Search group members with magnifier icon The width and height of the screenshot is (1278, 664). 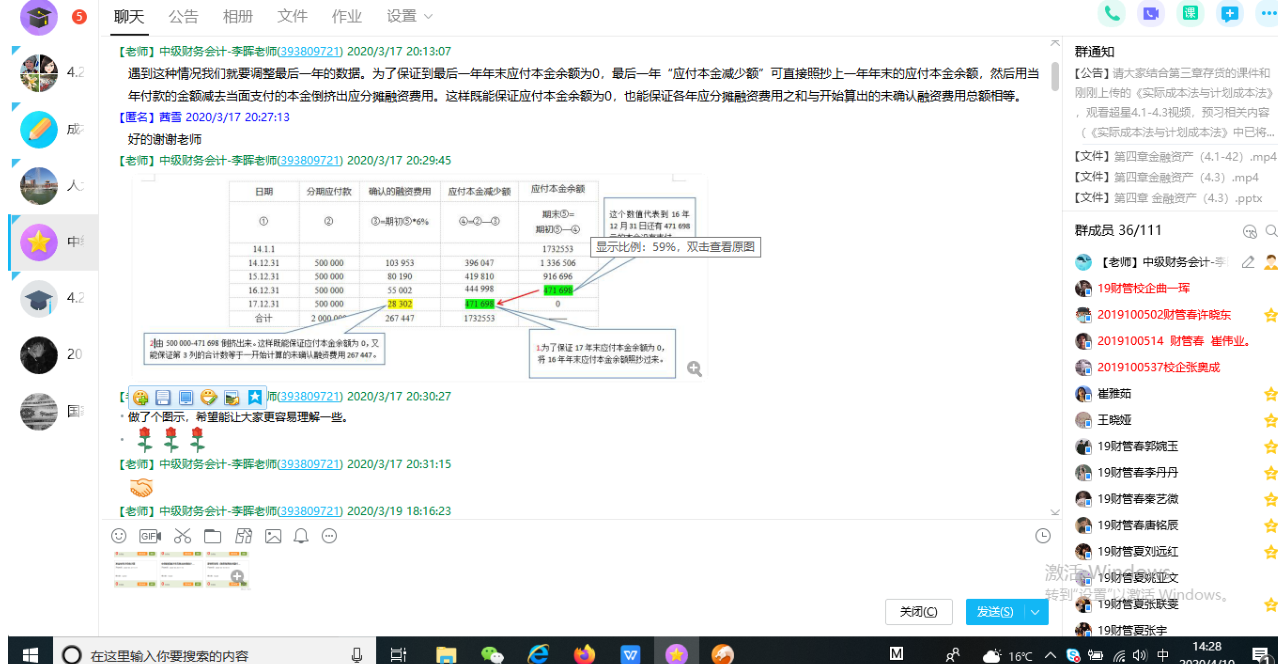pos(1271,231)
